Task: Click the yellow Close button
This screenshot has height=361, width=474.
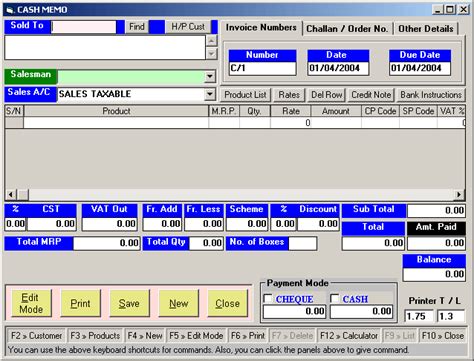Action: (227, 303)
